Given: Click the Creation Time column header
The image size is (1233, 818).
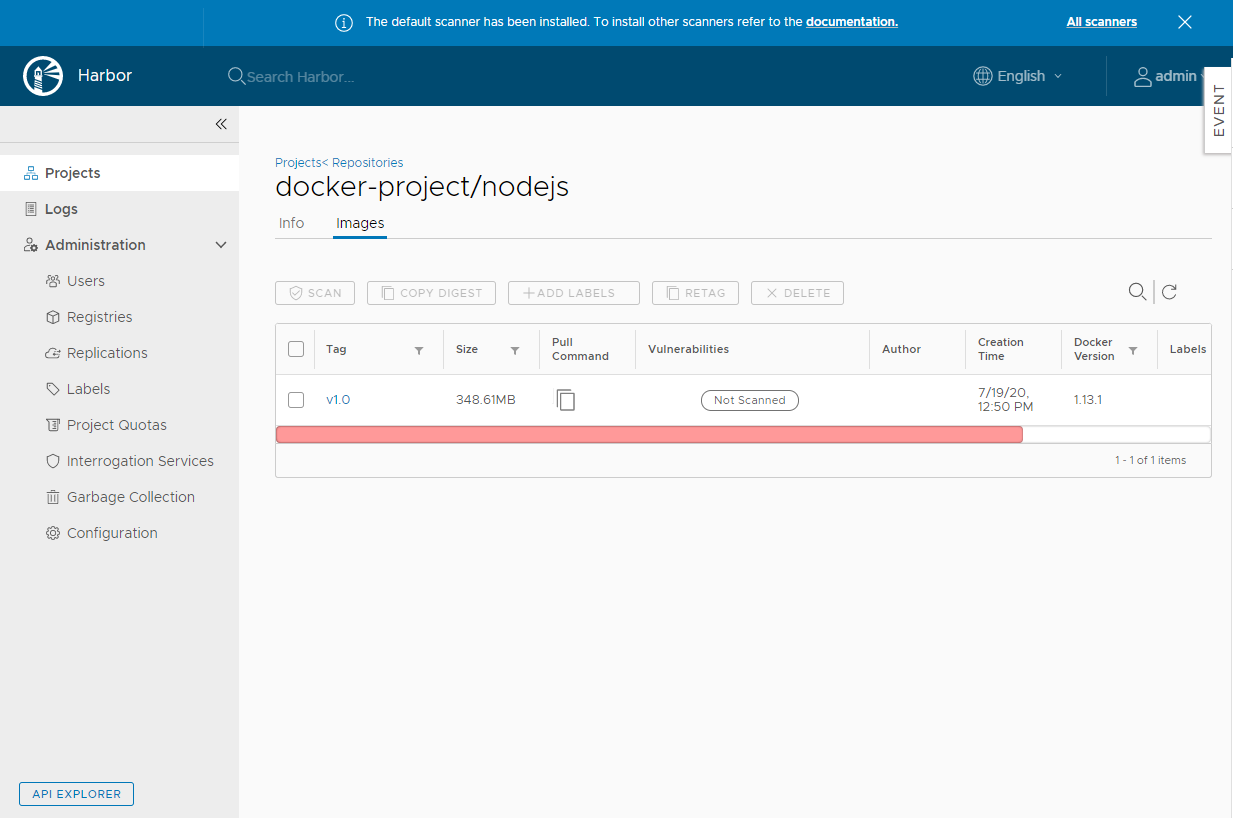Looking at the screenshot, I should (1001, 349).
